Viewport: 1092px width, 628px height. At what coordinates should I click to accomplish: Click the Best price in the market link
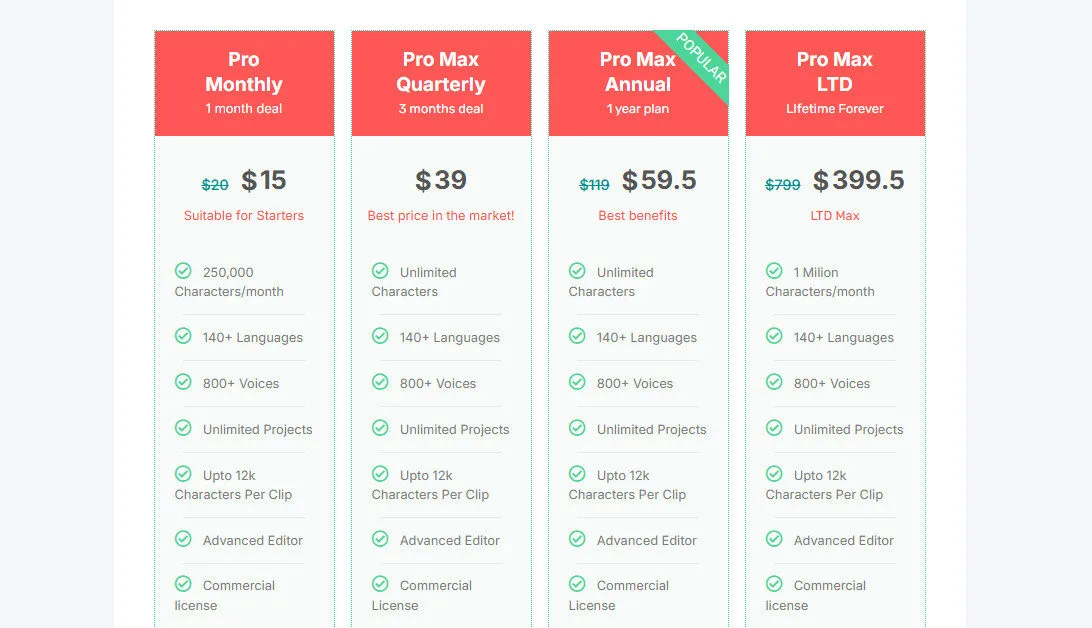point(440,216)
